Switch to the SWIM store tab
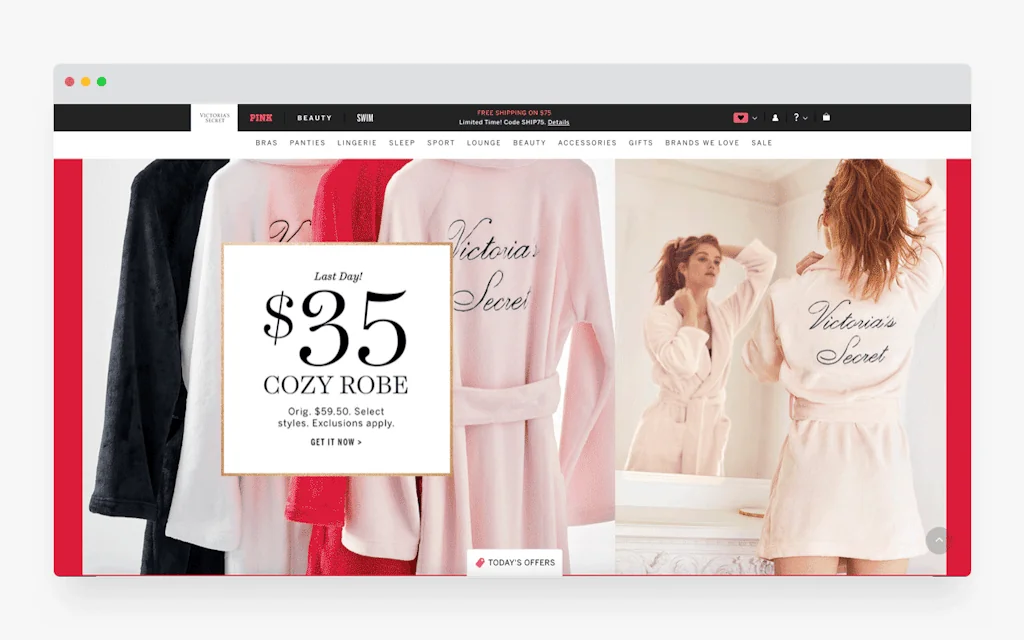 (364, 117)
